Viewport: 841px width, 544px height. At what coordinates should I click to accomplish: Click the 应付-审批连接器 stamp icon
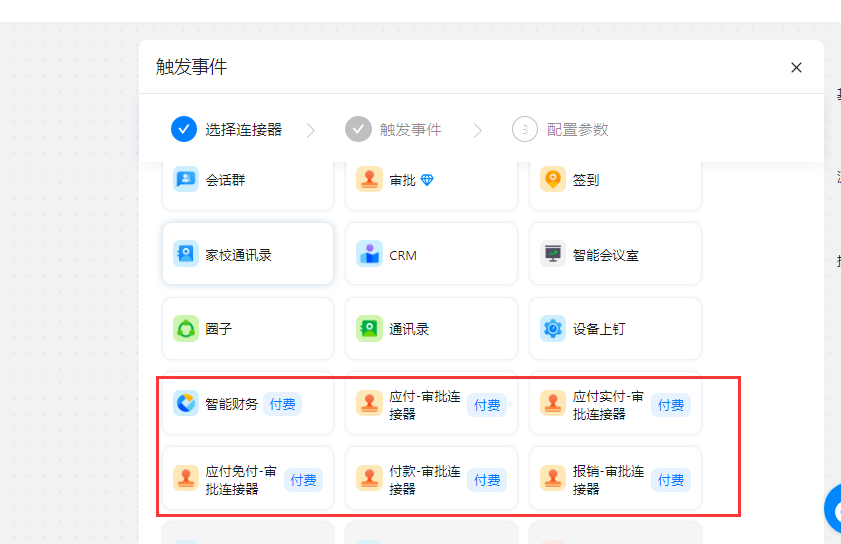click(x=369, y=403)
